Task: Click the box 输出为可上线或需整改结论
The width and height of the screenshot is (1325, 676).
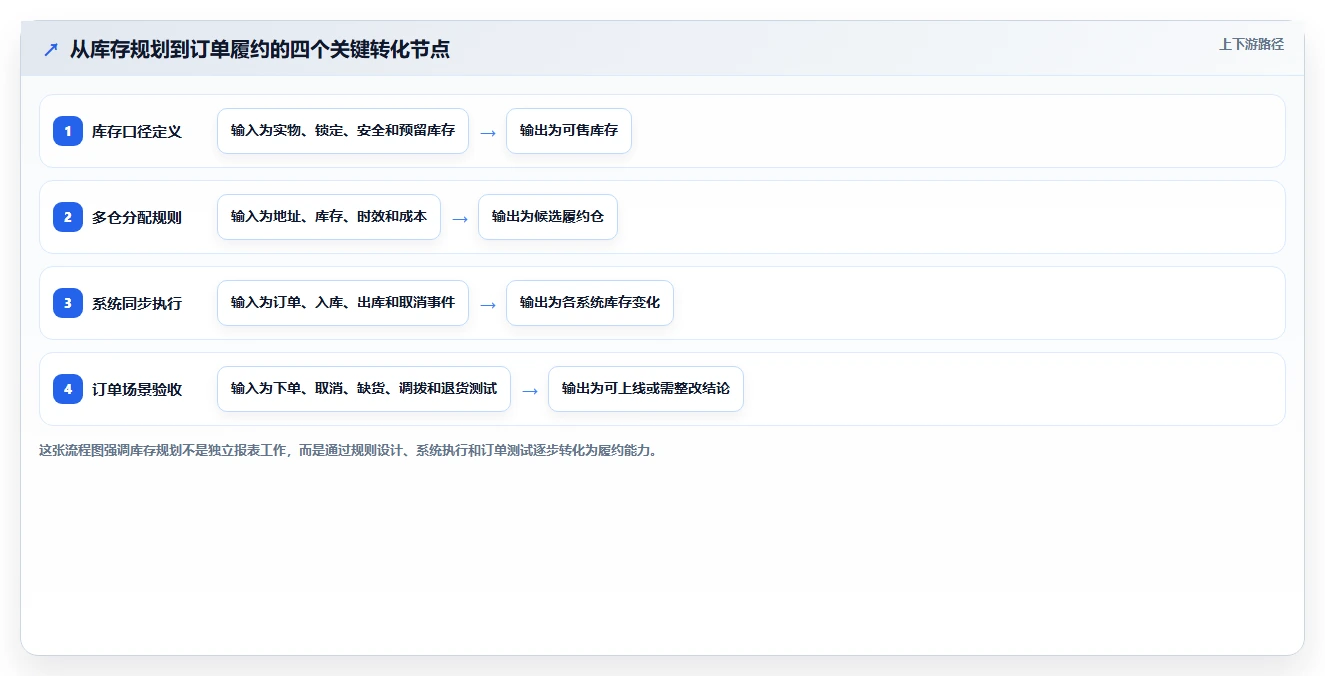Action: click(646, 389)
